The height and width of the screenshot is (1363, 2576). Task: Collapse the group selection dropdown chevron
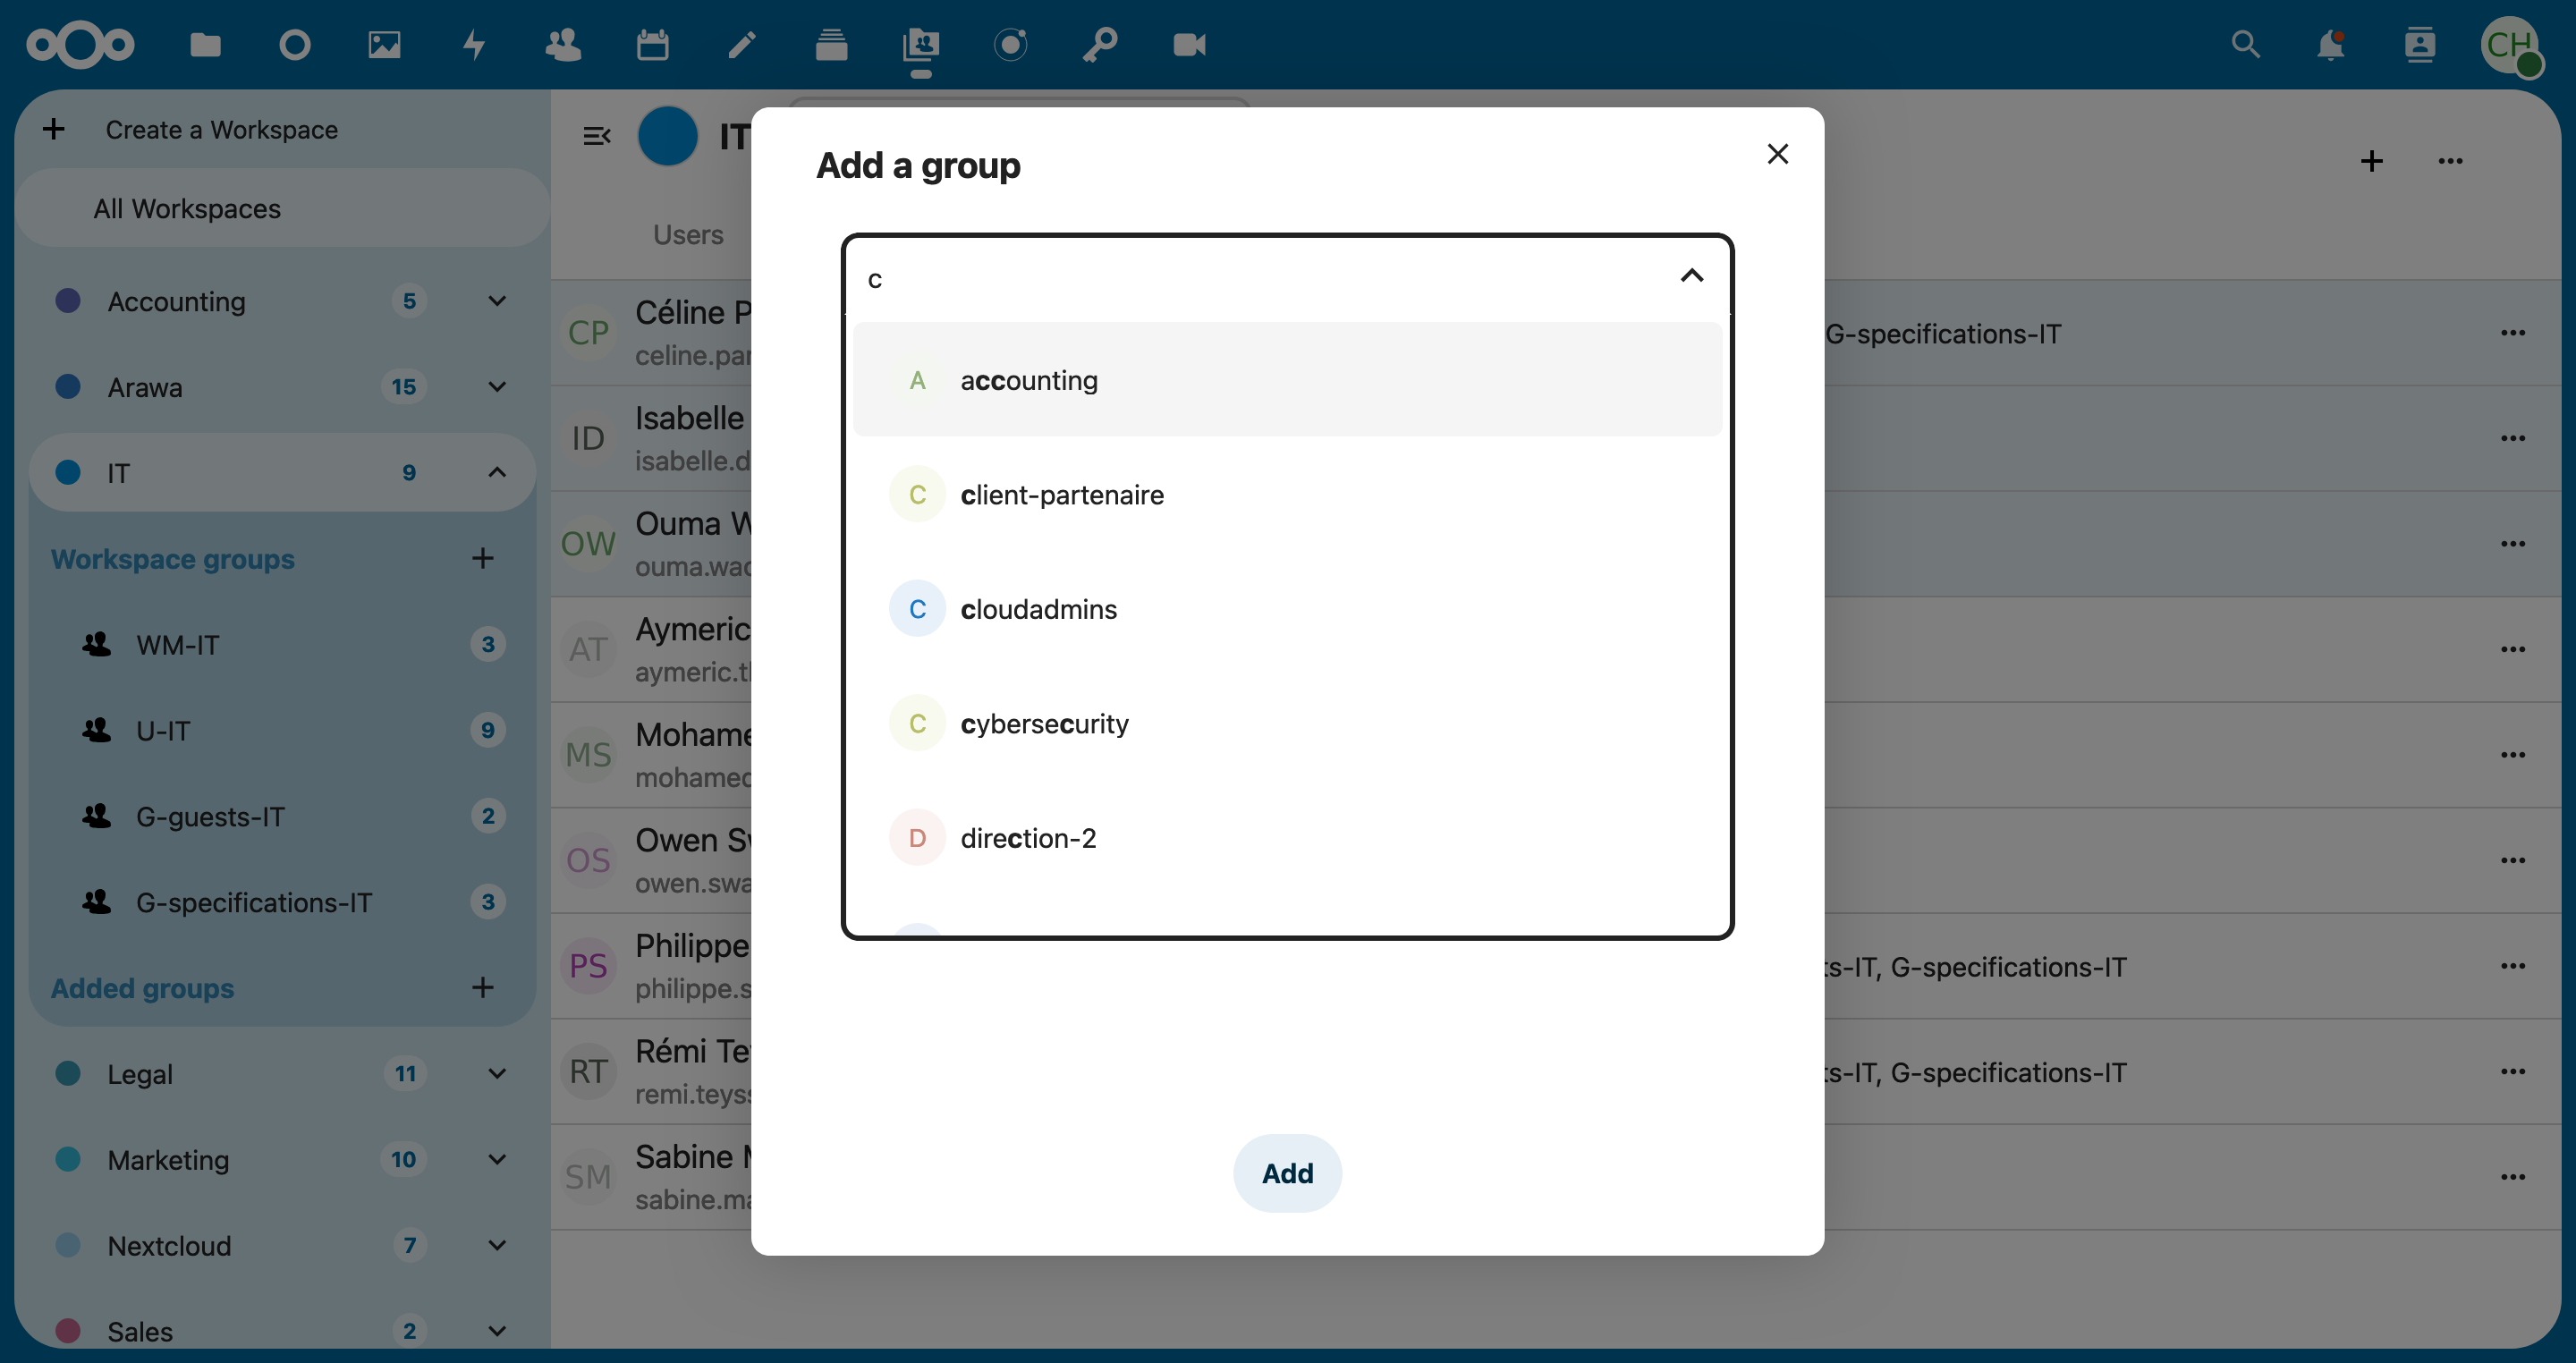coord(1691,276)
